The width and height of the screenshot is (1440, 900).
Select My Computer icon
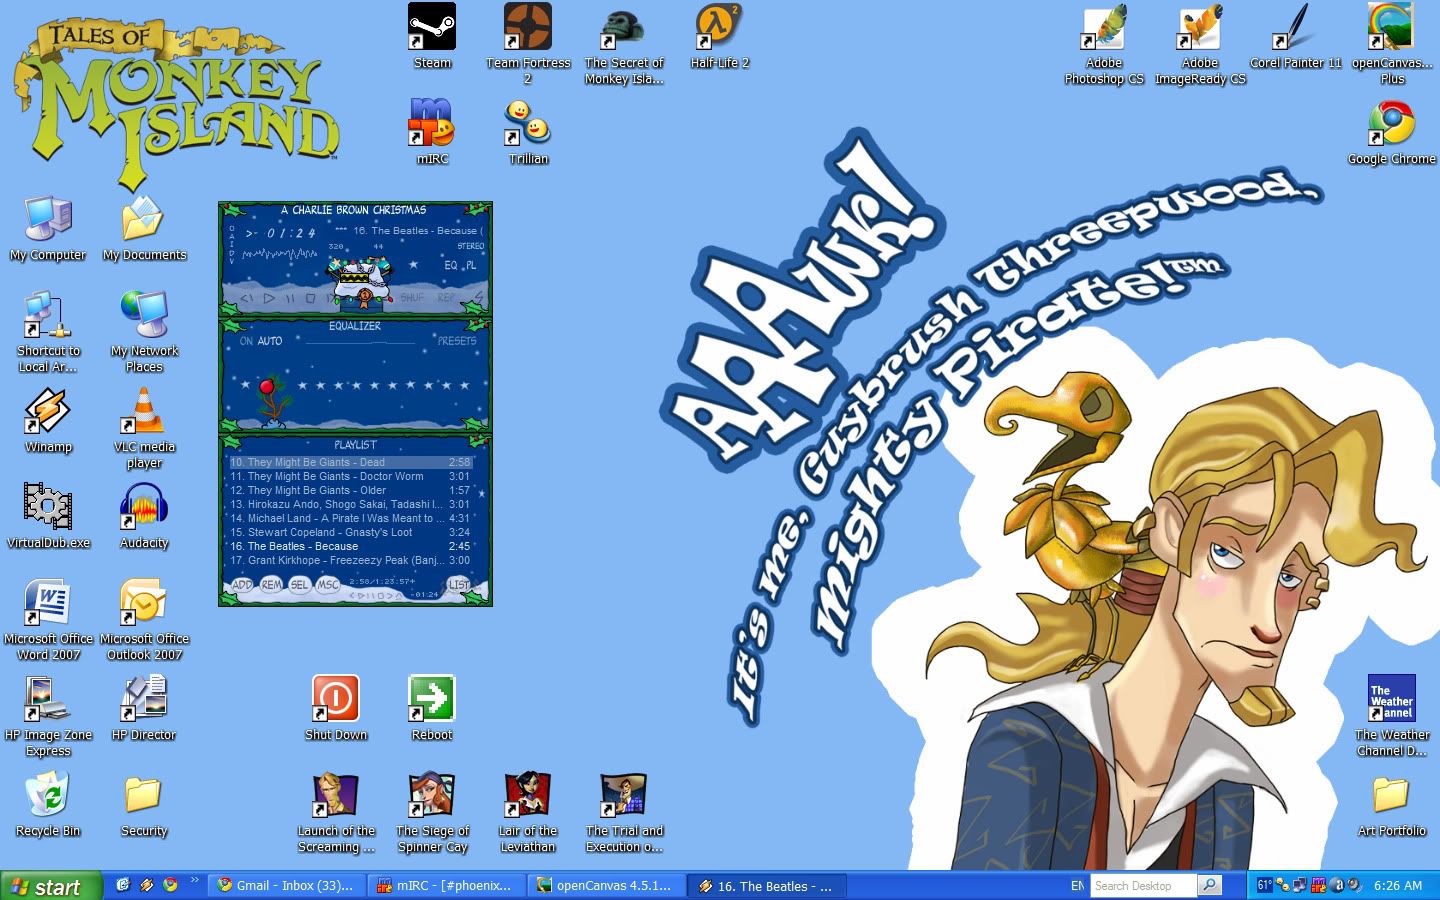pyautogui.click(x=48, y=229)
